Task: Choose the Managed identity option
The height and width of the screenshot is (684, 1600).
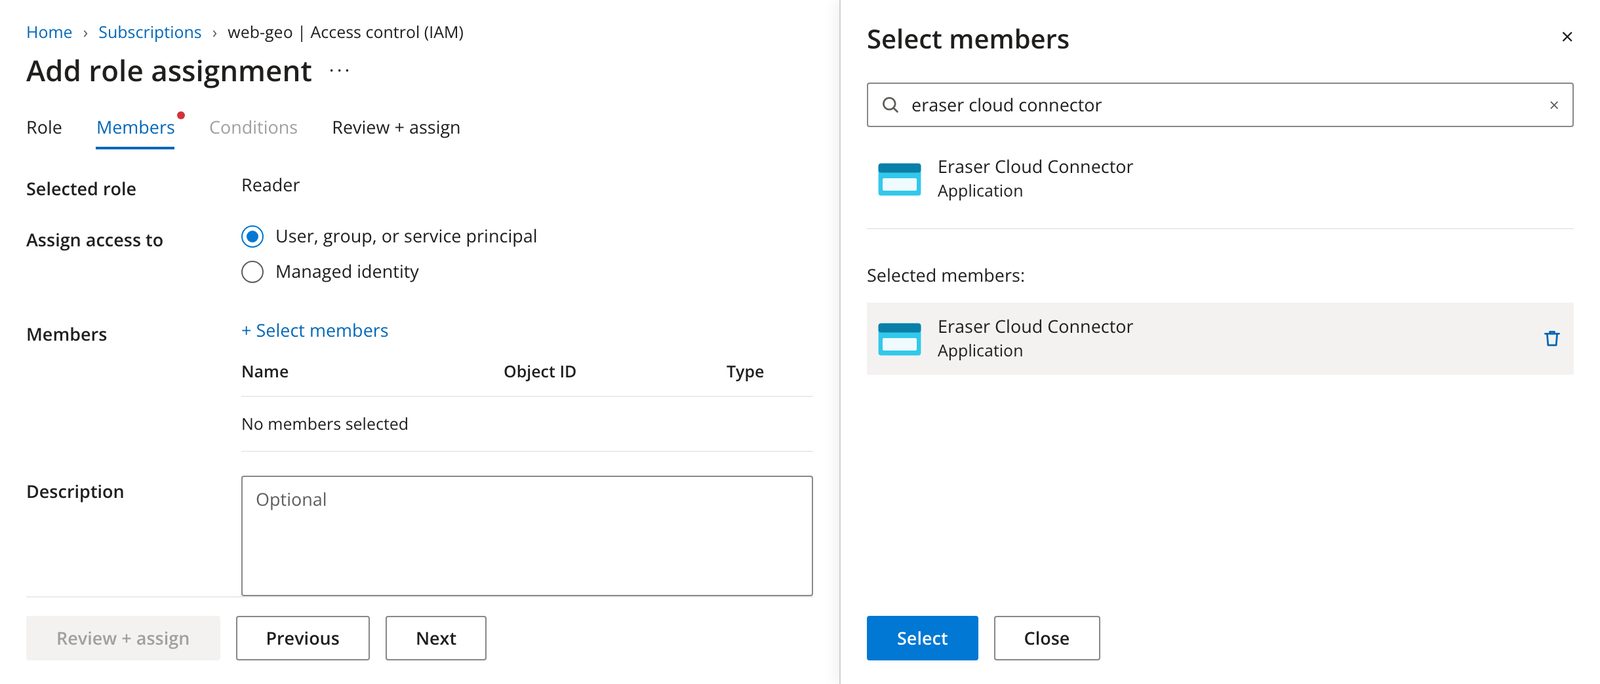Action: point(252,272)
